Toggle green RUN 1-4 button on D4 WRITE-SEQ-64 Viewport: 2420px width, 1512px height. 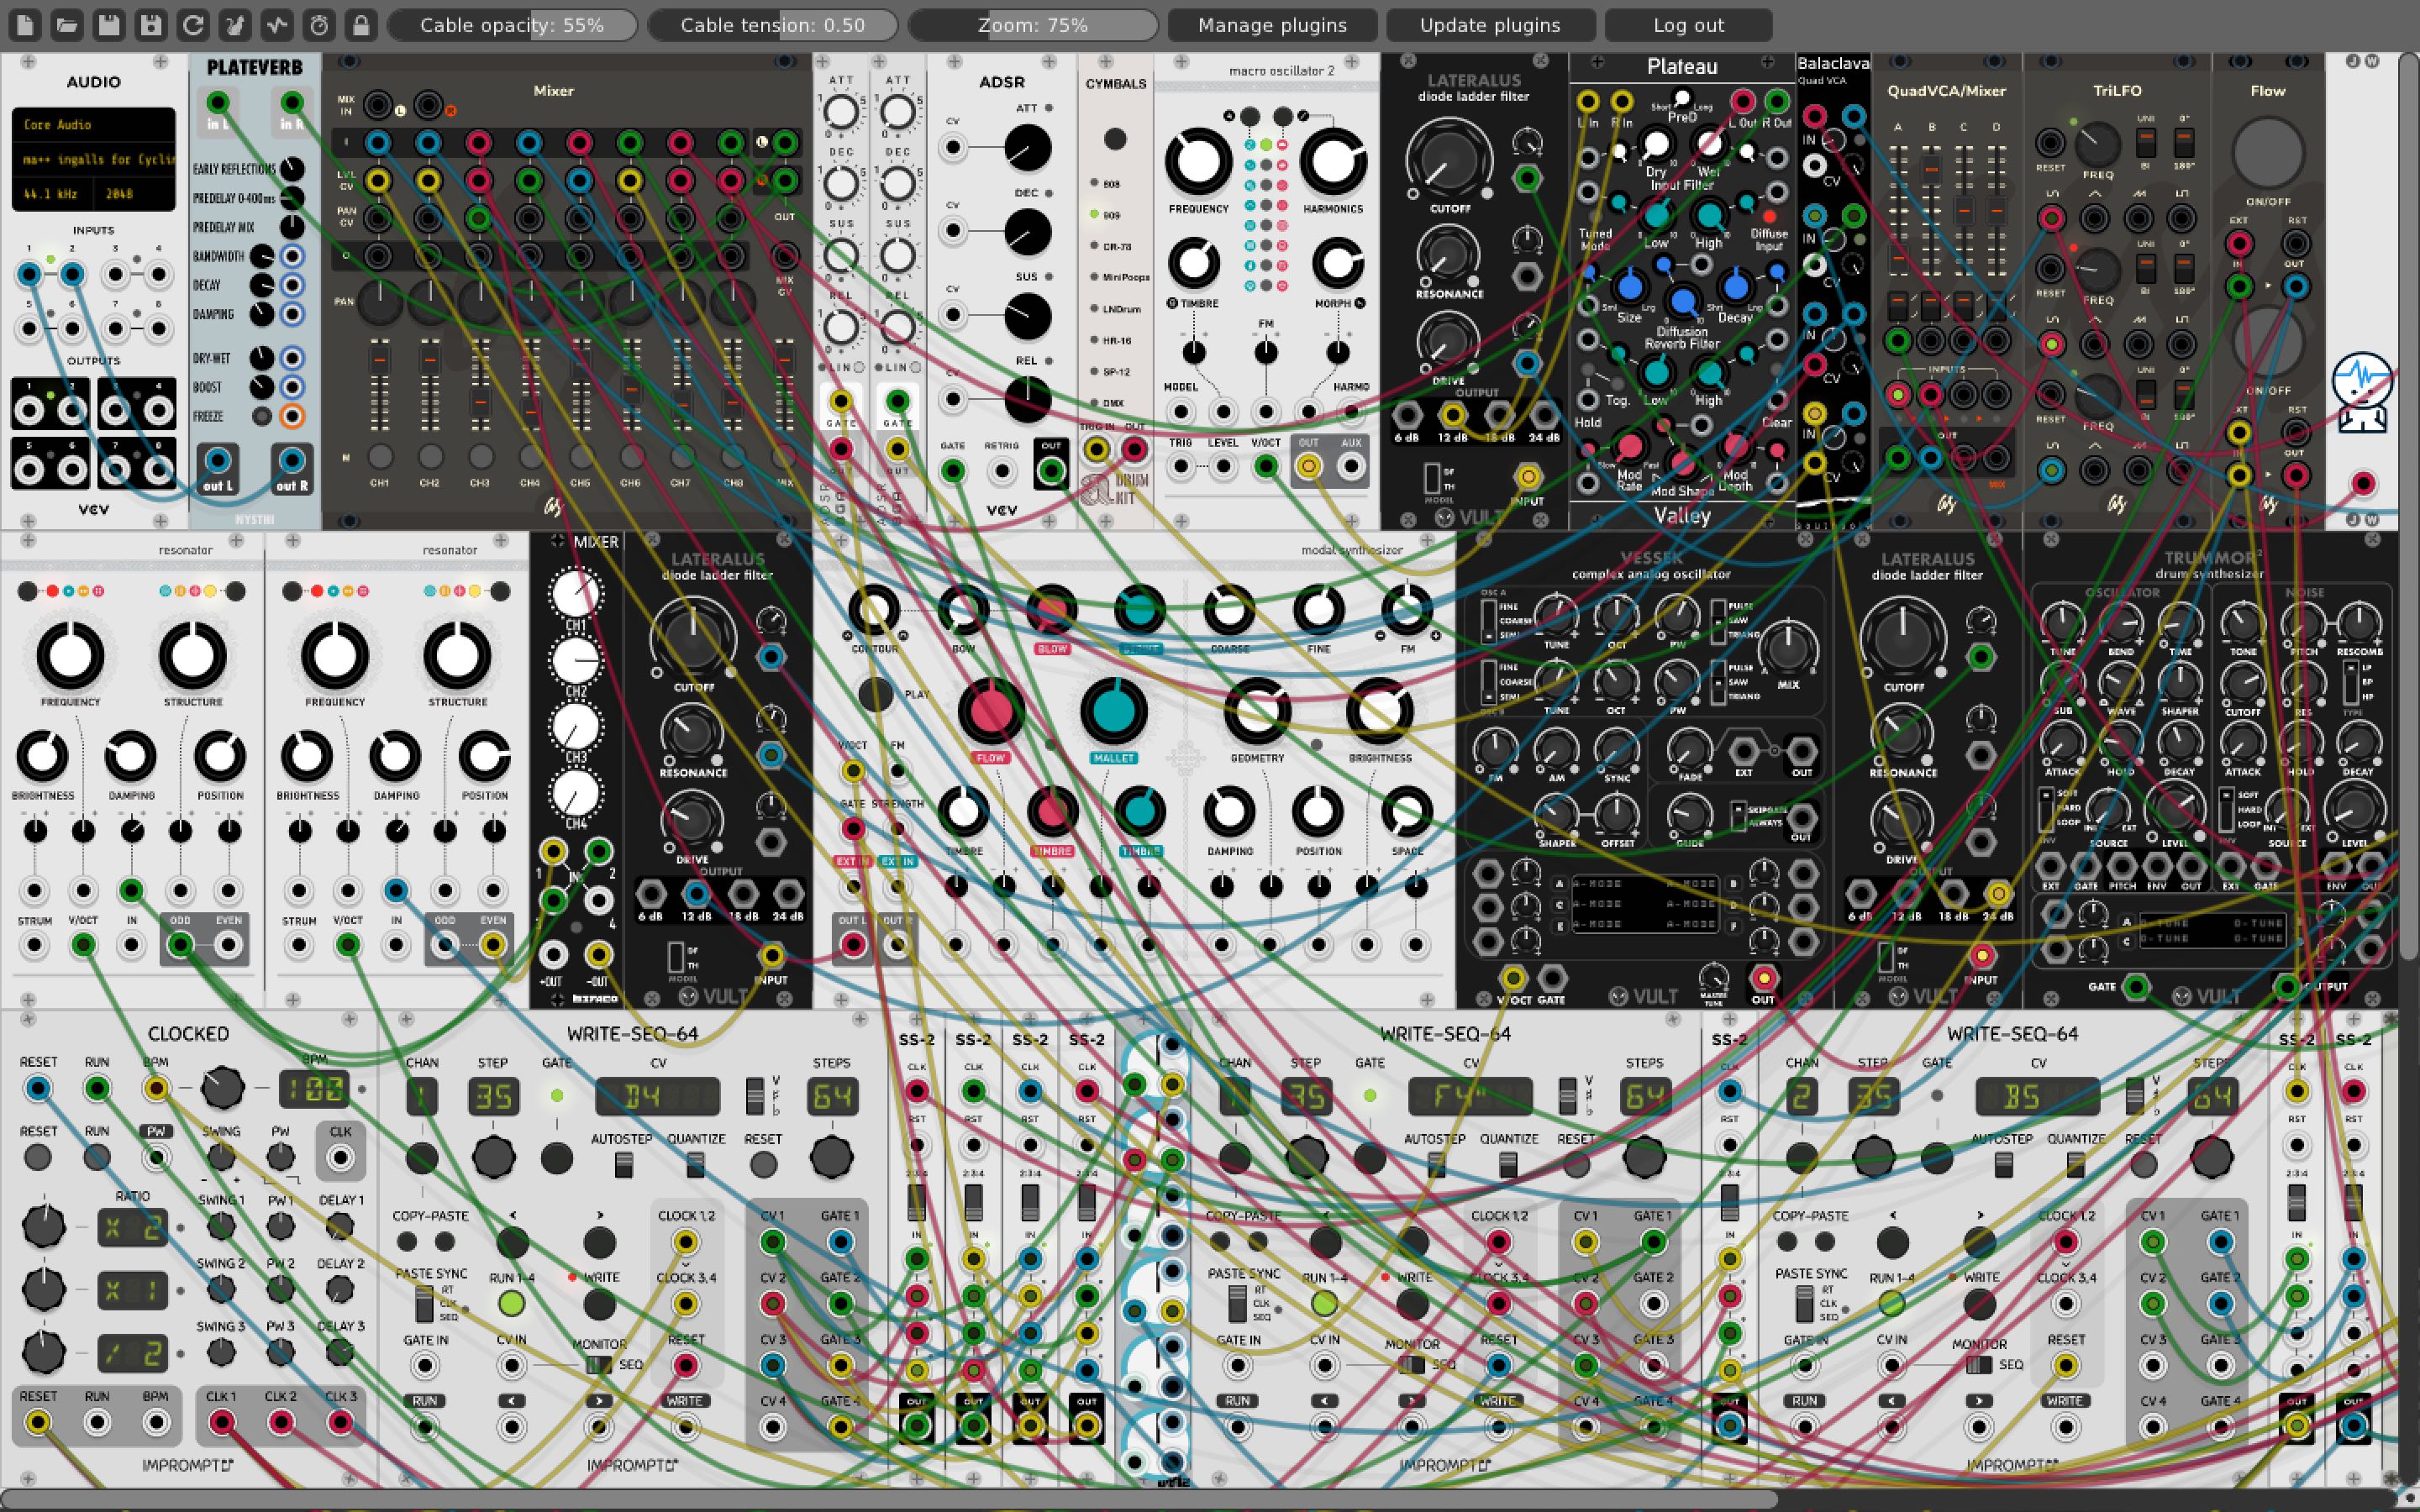click(x=511, y=1304)
